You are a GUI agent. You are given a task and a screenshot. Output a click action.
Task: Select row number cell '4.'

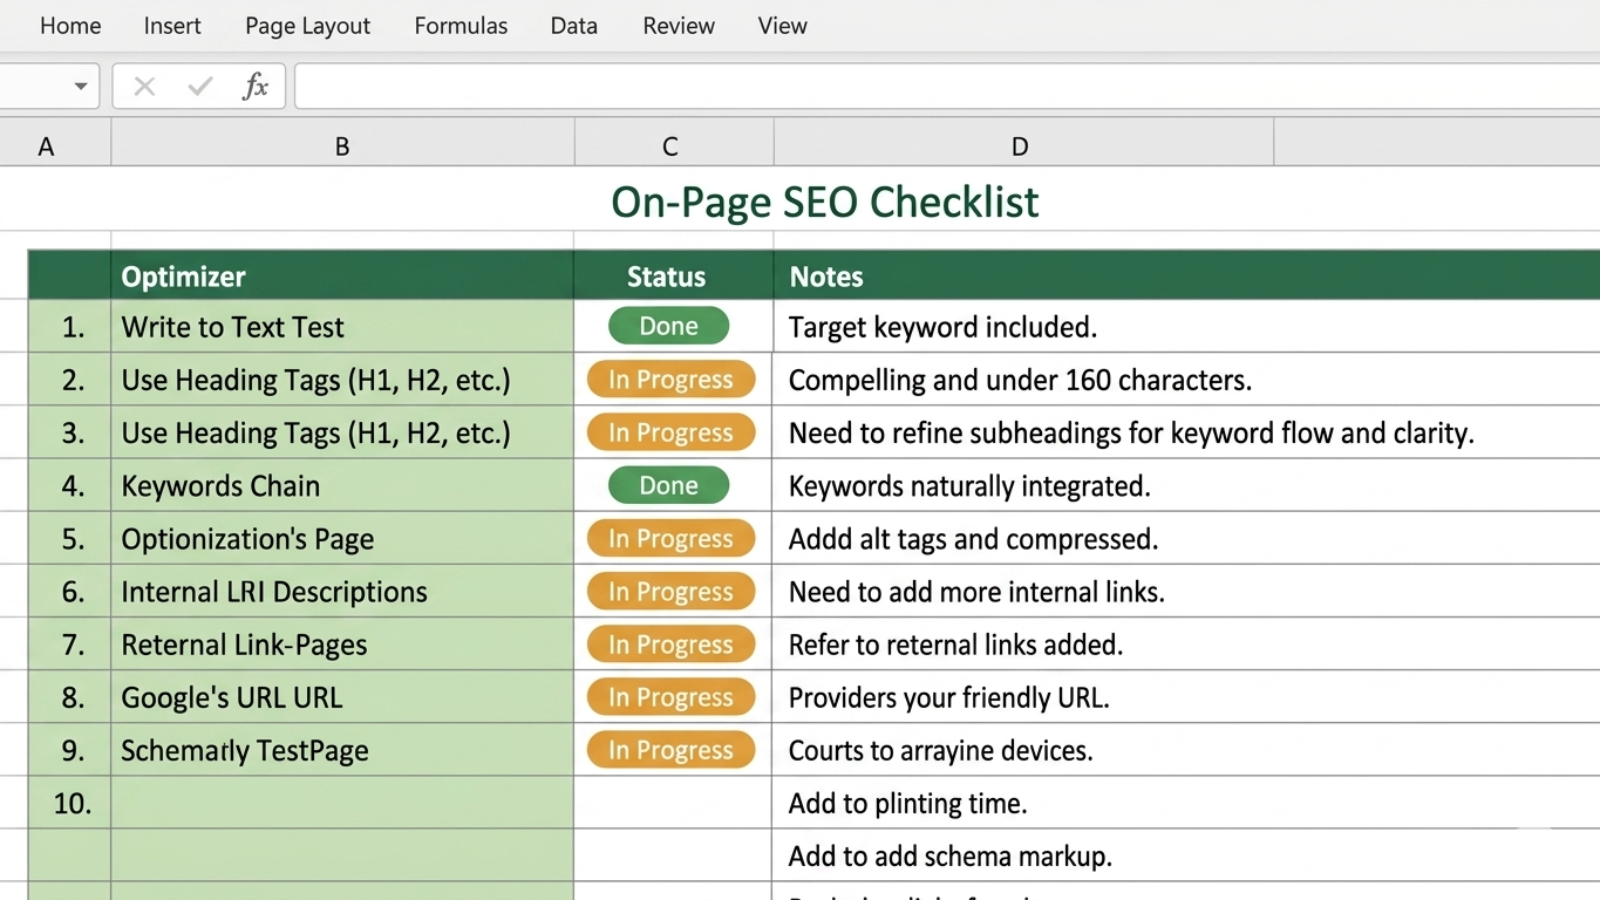(70, 486)
